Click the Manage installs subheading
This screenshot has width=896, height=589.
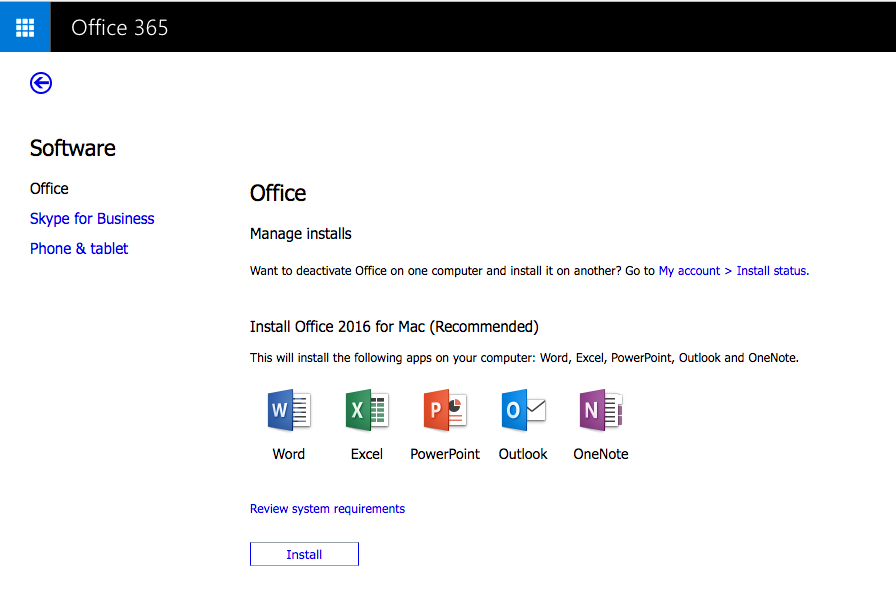pyautogui.click(x=301, y=234)
